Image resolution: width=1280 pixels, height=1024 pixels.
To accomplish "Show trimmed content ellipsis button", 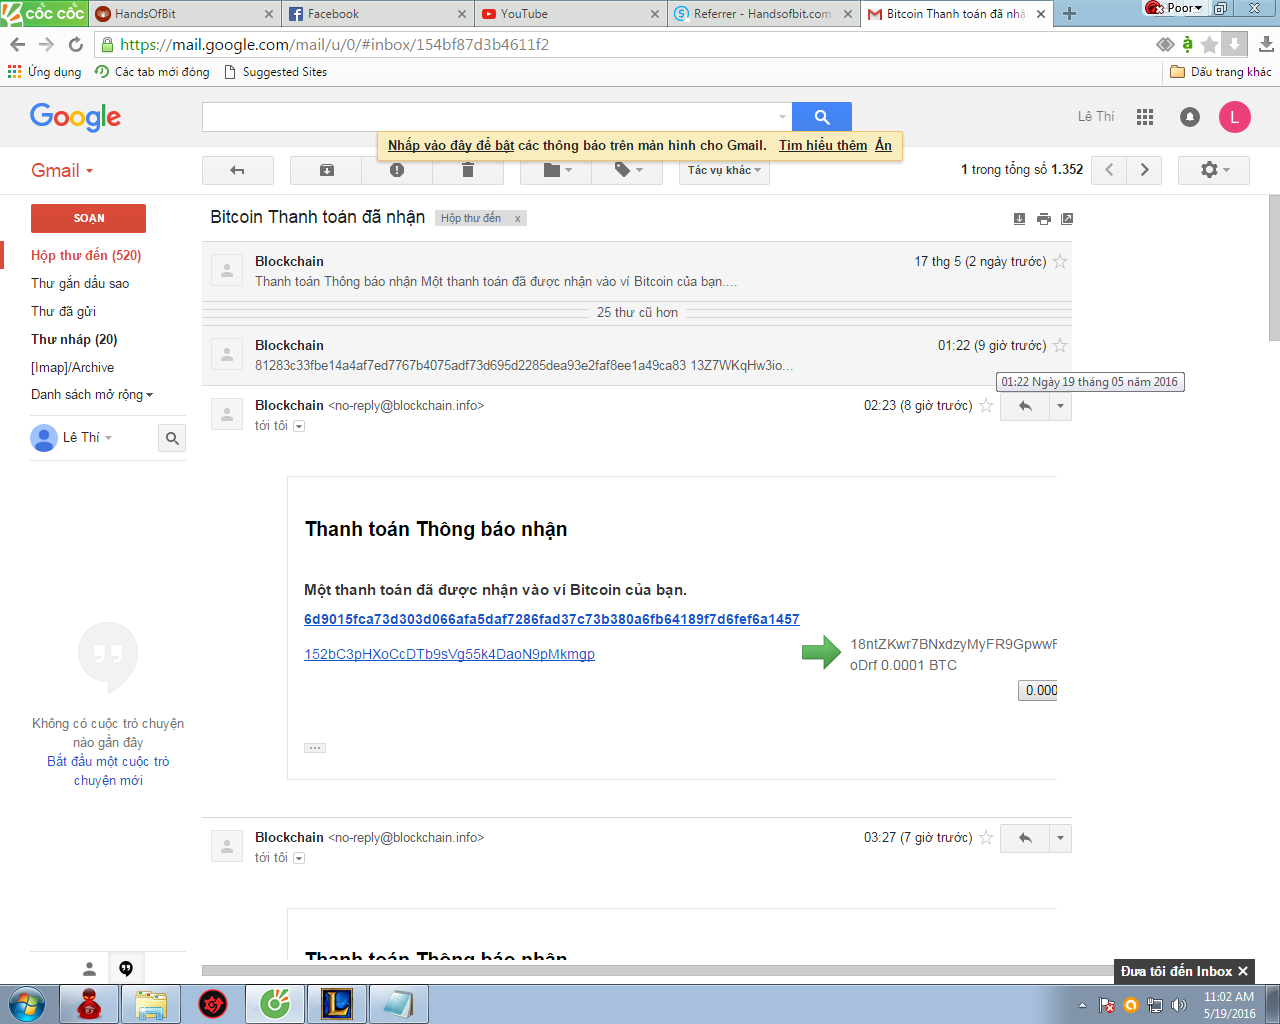I will click(315, 748).
